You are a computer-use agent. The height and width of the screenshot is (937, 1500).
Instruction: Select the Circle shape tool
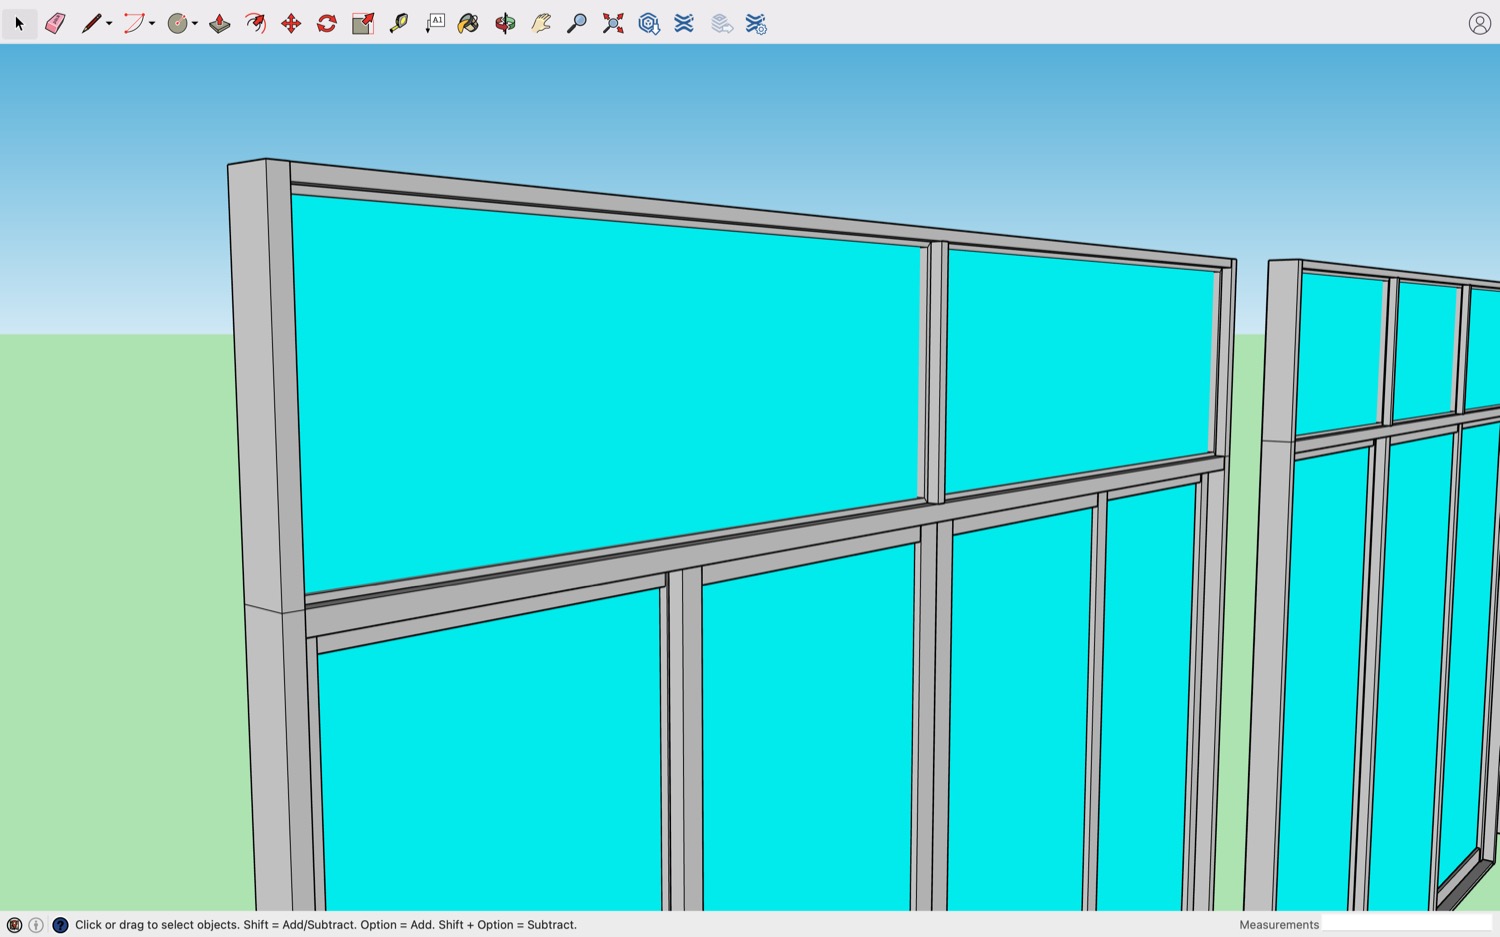tap(177, 23)
